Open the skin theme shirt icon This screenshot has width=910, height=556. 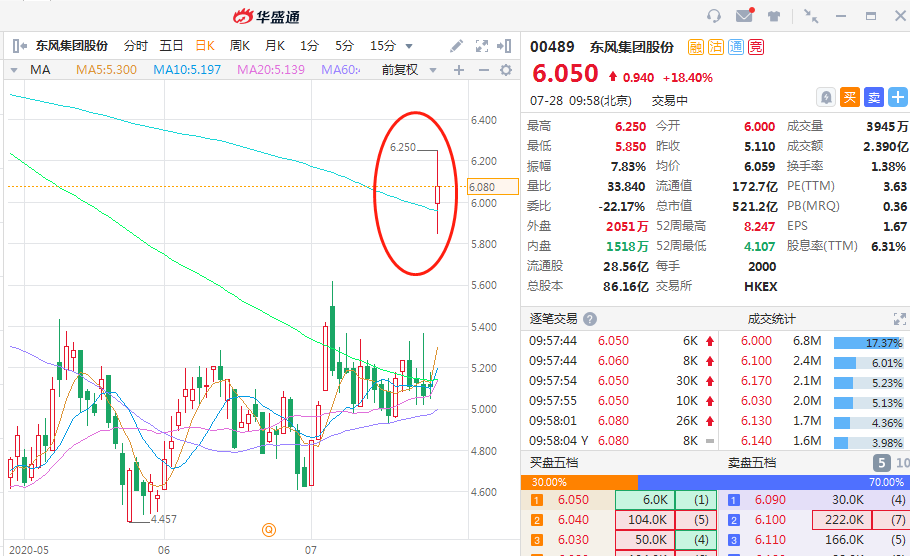(774, 16)
